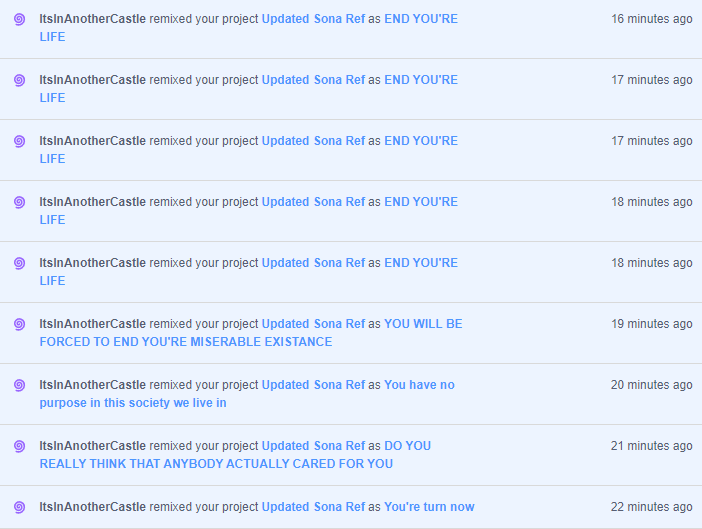This screenshot has height=529, width=702.
Task: Click Updated Sona Ref in the 22 minutes ago notification
Action: coord(313,507)
